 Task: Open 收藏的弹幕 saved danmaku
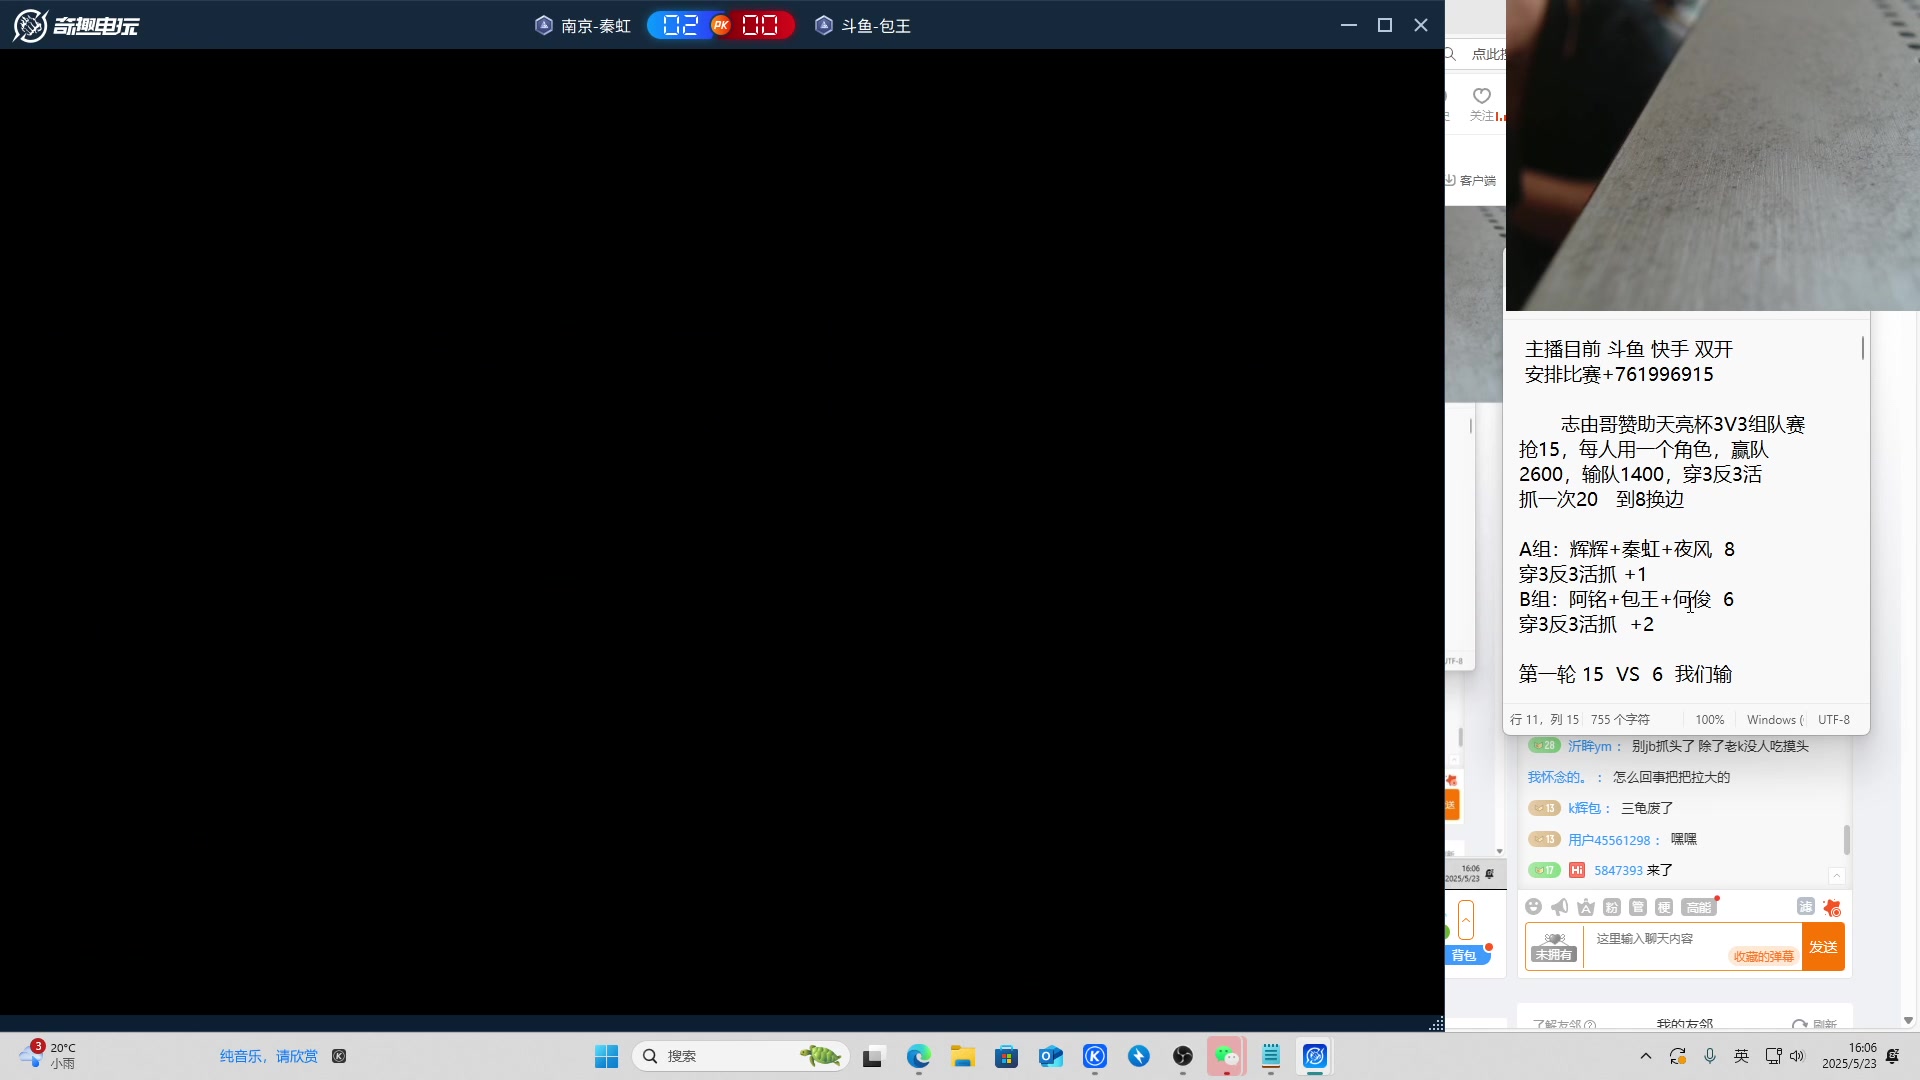point(1763,956)
